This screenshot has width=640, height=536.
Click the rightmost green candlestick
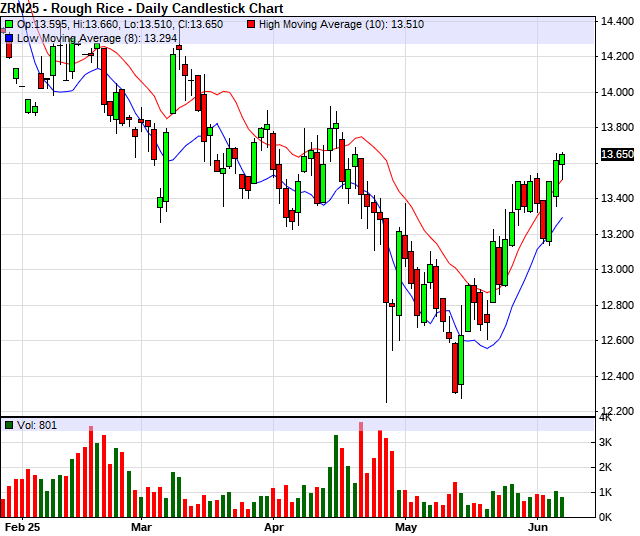click(562, 159)
